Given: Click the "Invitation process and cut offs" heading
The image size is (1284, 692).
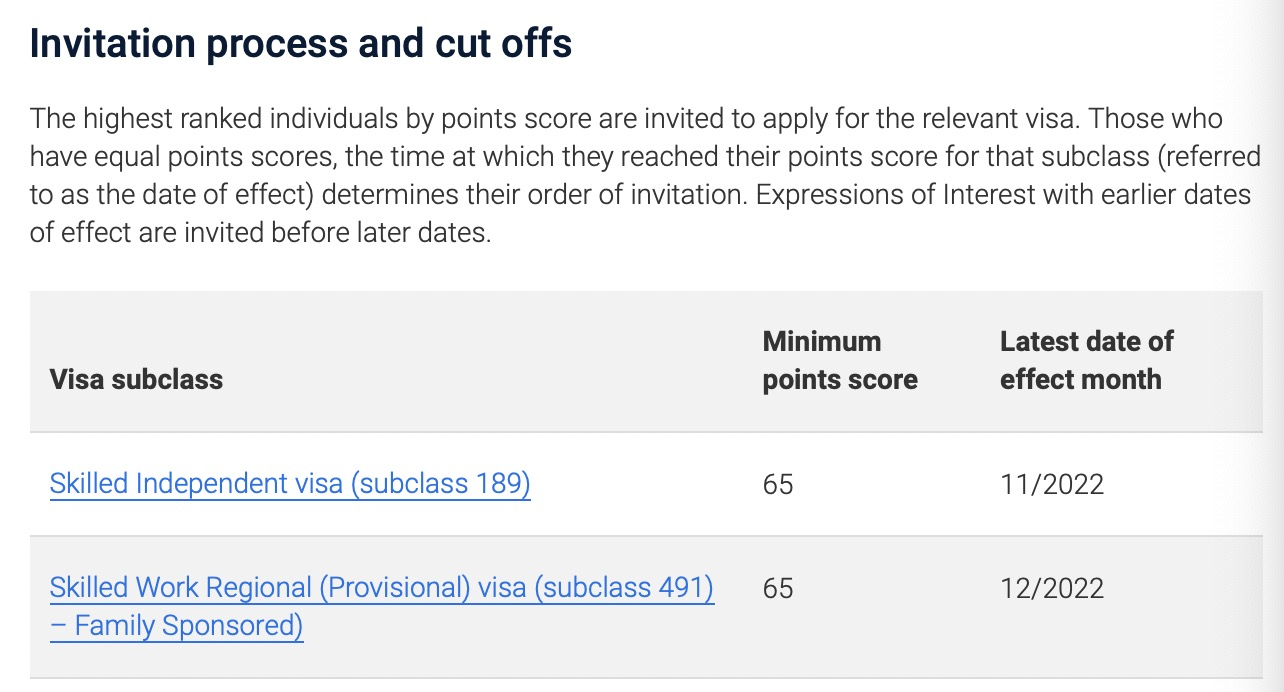Looking at the screenshot, I should pos(300,46).
